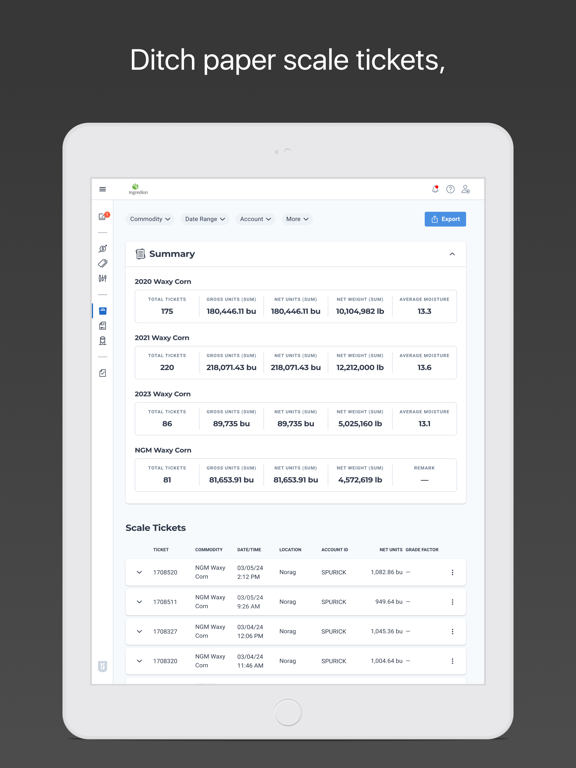Image resolution: width=576 pixels, height=768 pixels.
Task: Open more options for ticket 1708327
Action: point(452,631)
